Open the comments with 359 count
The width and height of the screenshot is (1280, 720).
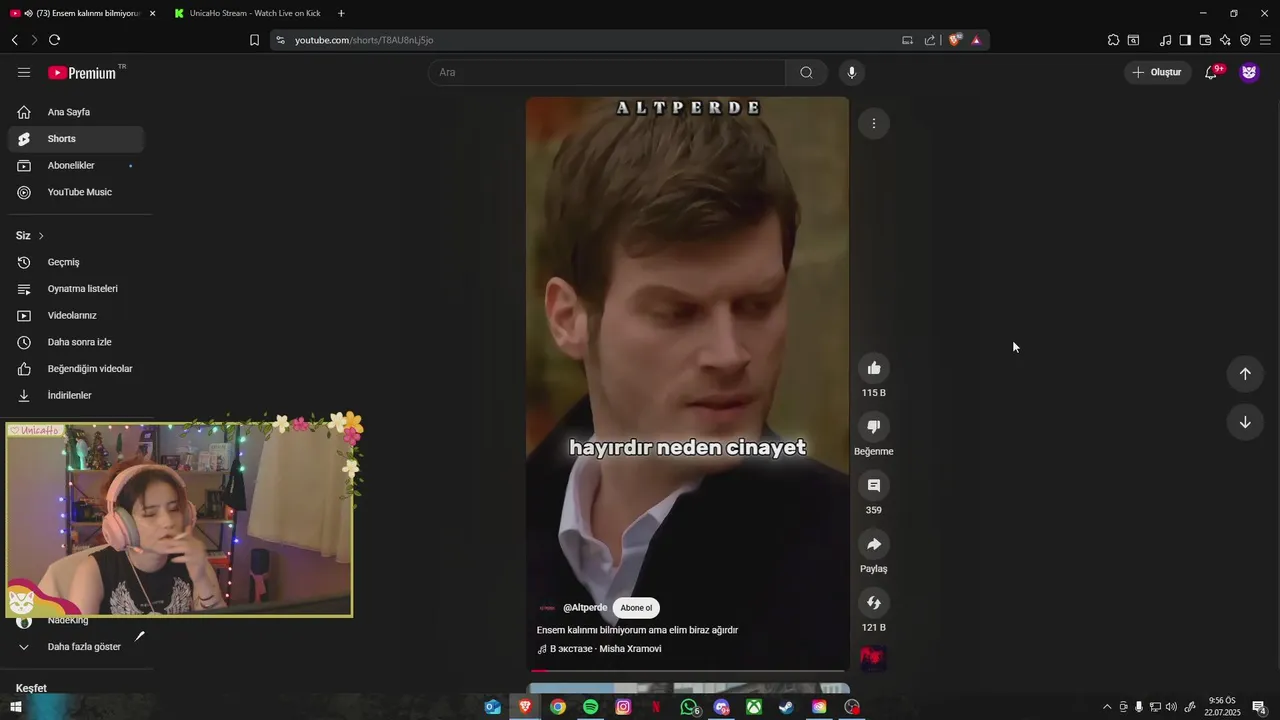874,485
